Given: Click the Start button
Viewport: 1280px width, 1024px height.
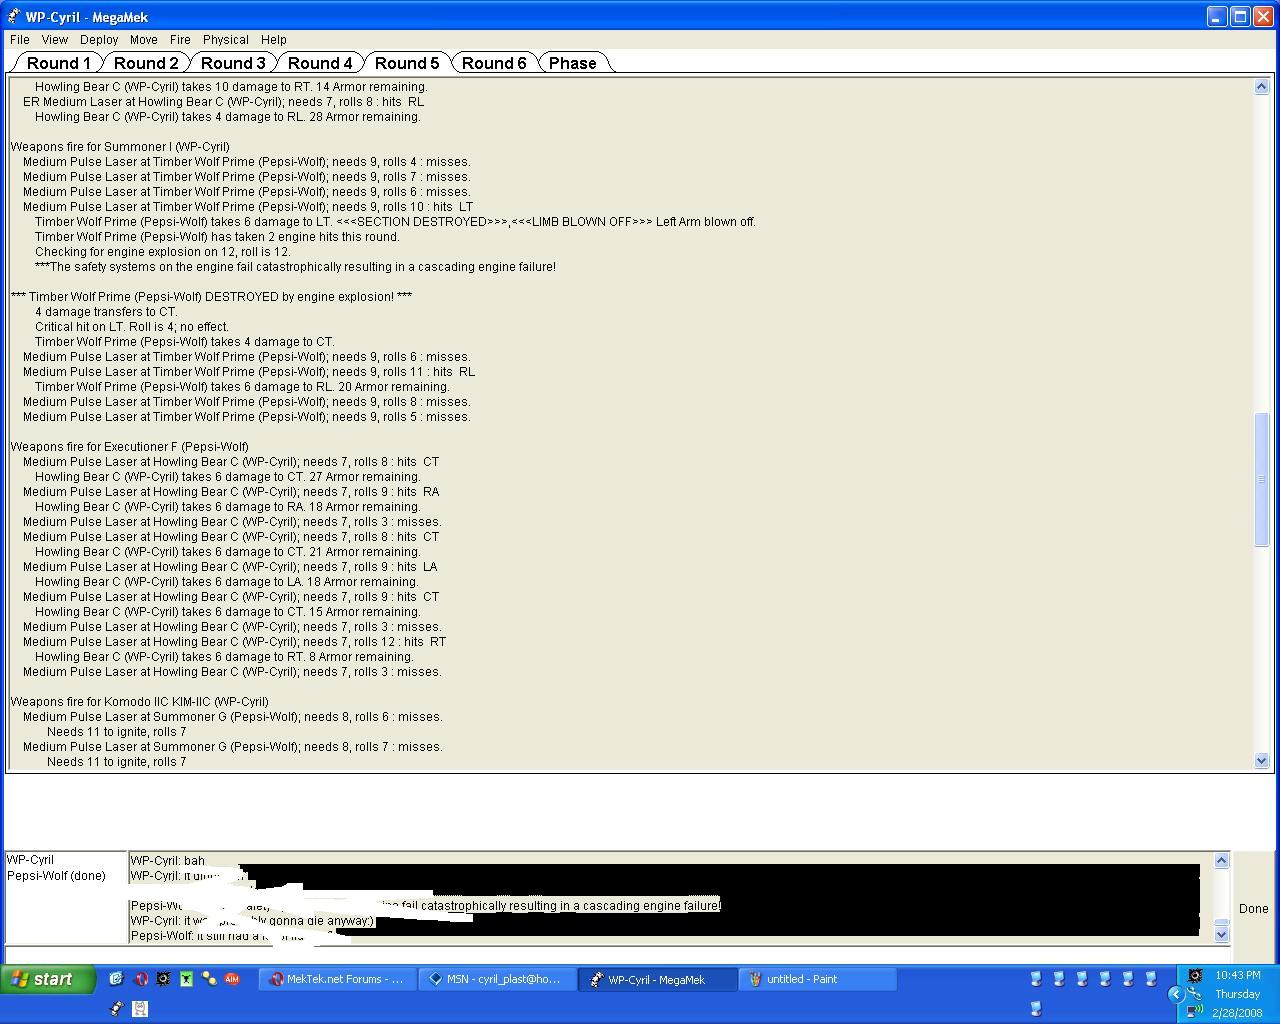Looking at the screenshot, I should (x=47, y=979).
